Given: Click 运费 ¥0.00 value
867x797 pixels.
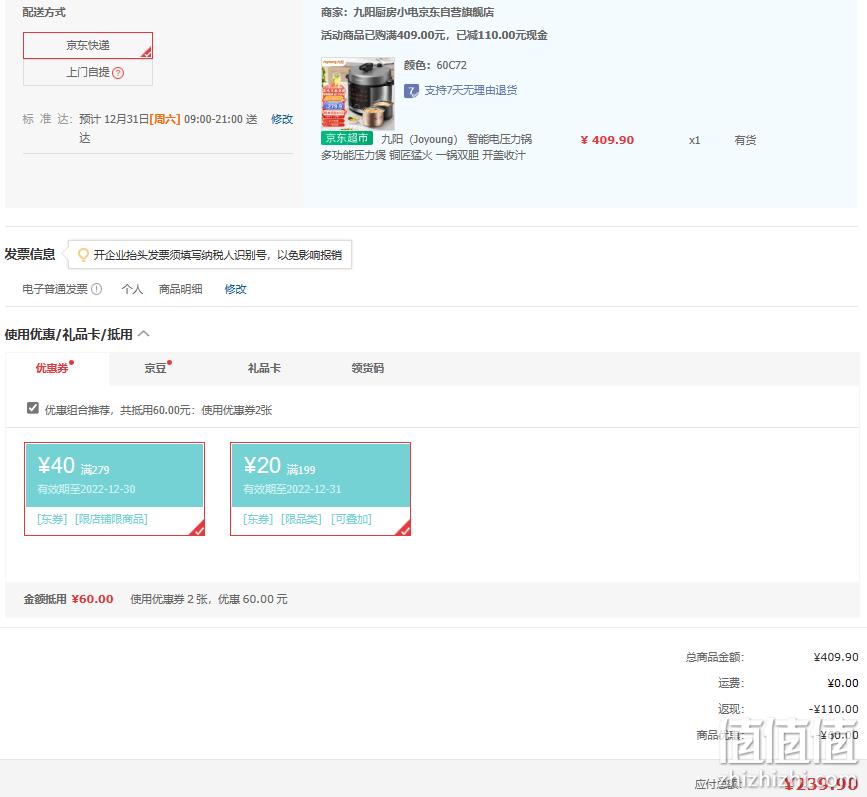Looking at the screenshot, I should [x=843, y=683].
